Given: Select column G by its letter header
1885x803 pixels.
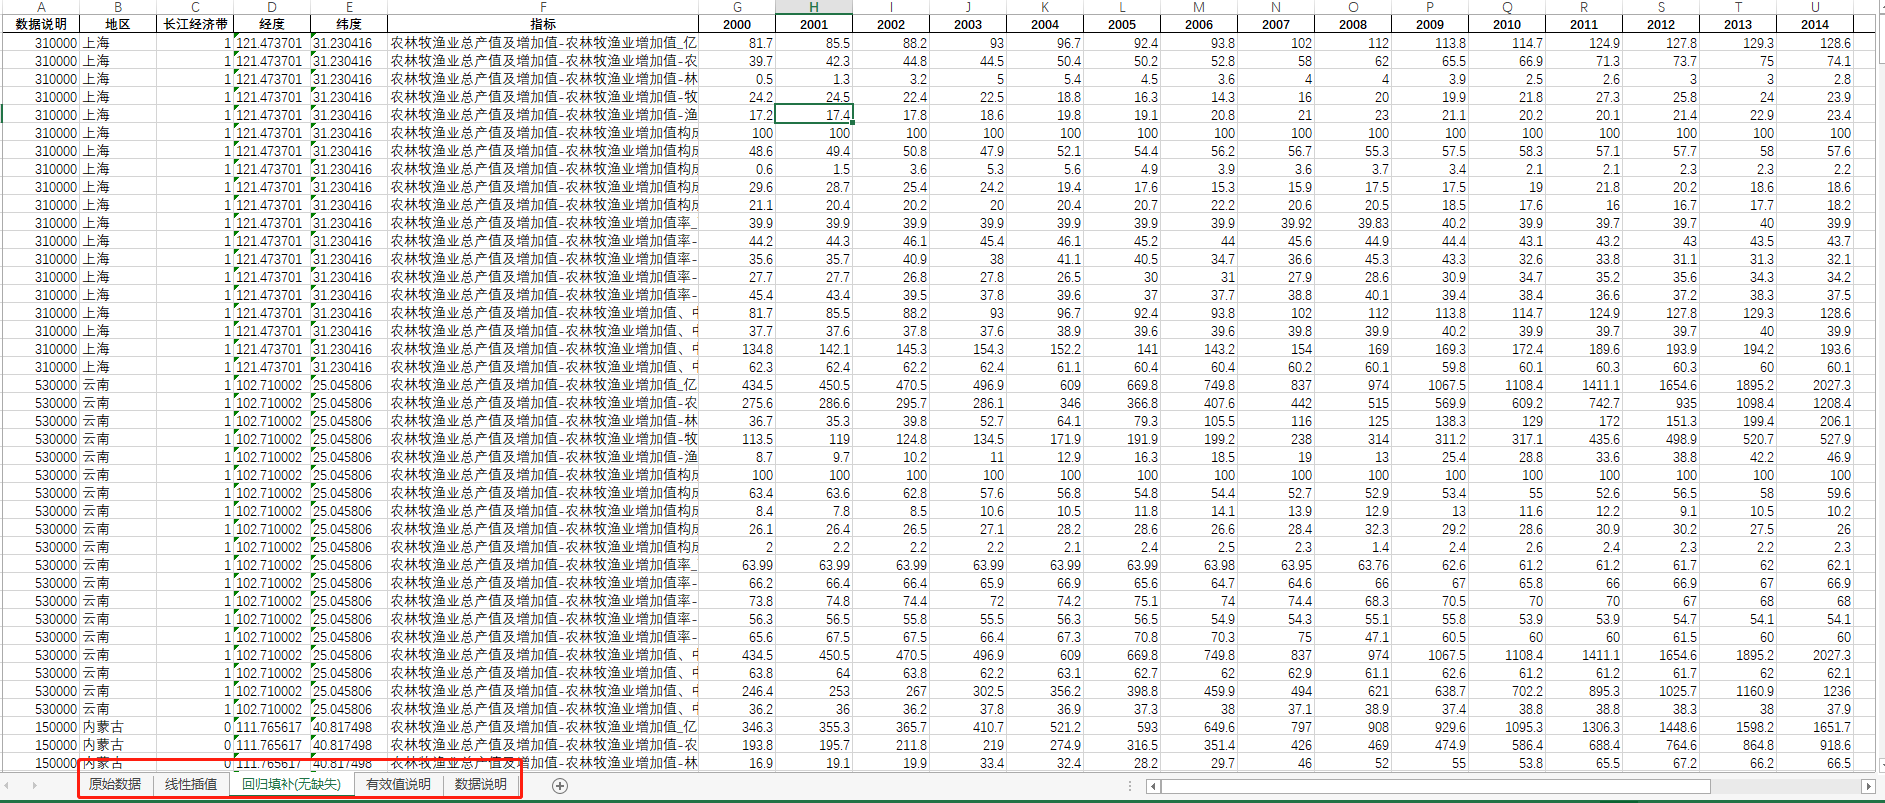Looking at the screenshot, I should [737, 7].
